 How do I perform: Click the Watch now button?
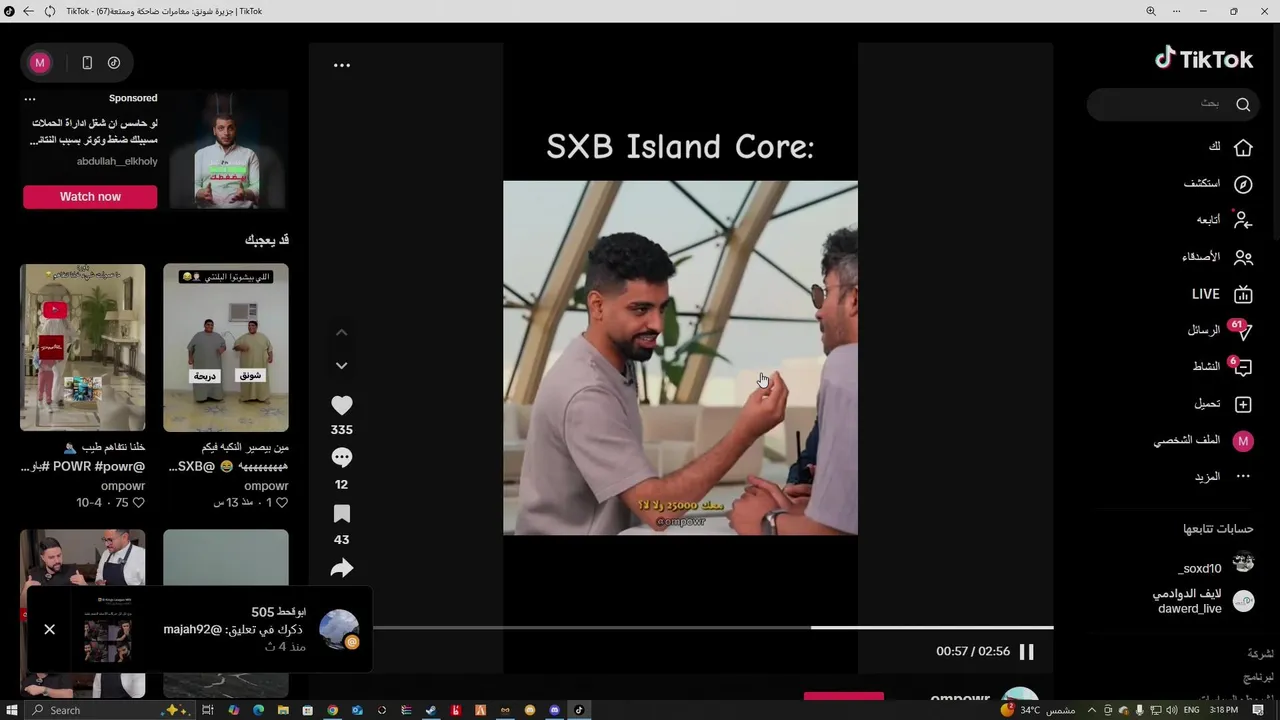click(90, 197)
